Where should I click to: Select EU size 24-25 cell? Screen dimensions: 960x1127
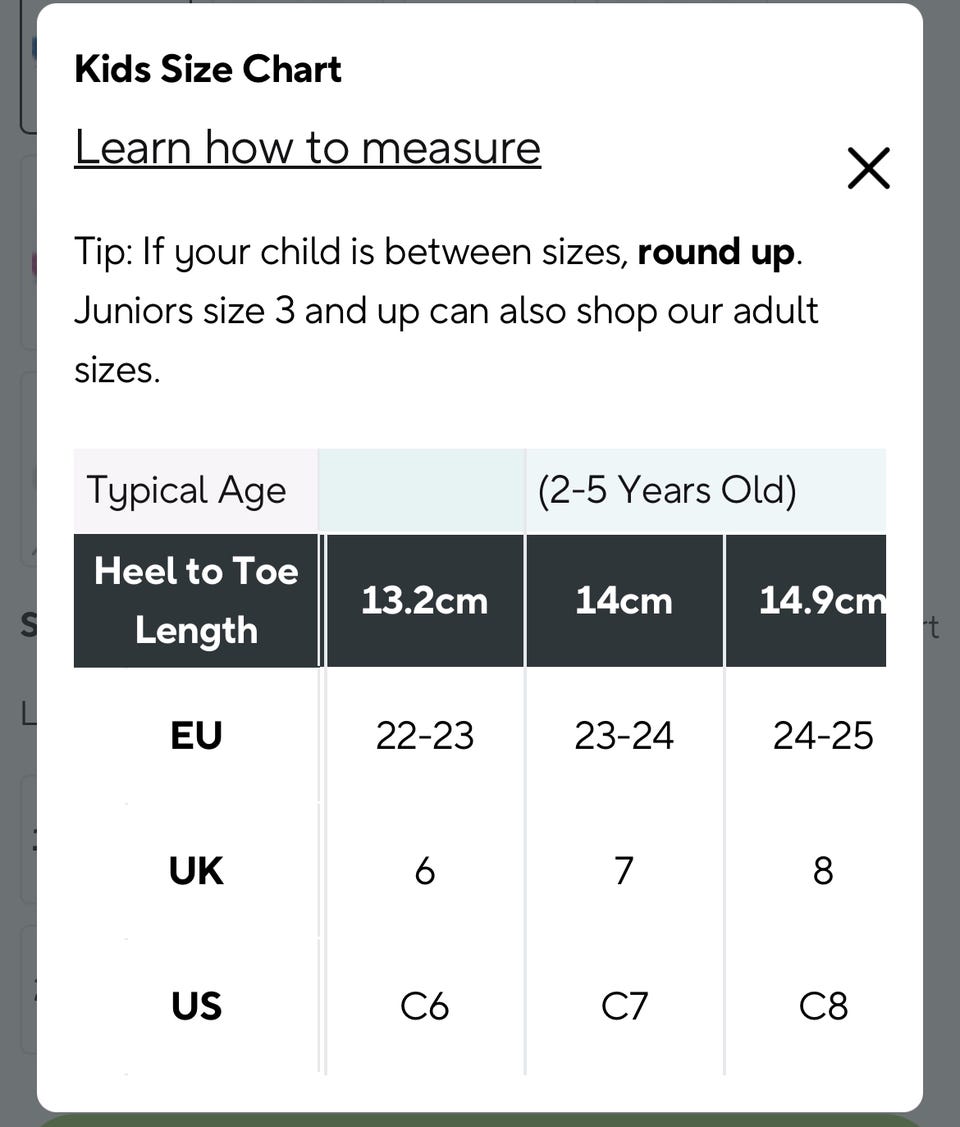[x=823, y=736]
